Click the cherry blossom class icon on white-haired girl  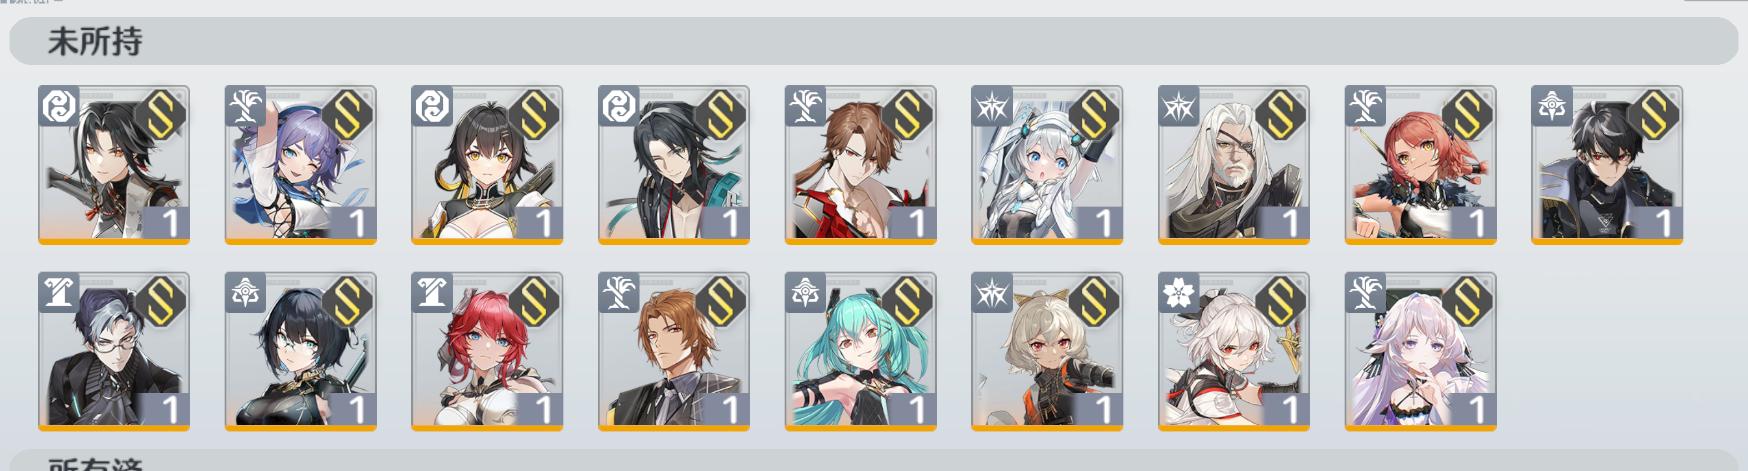[x=1179, y=293]
